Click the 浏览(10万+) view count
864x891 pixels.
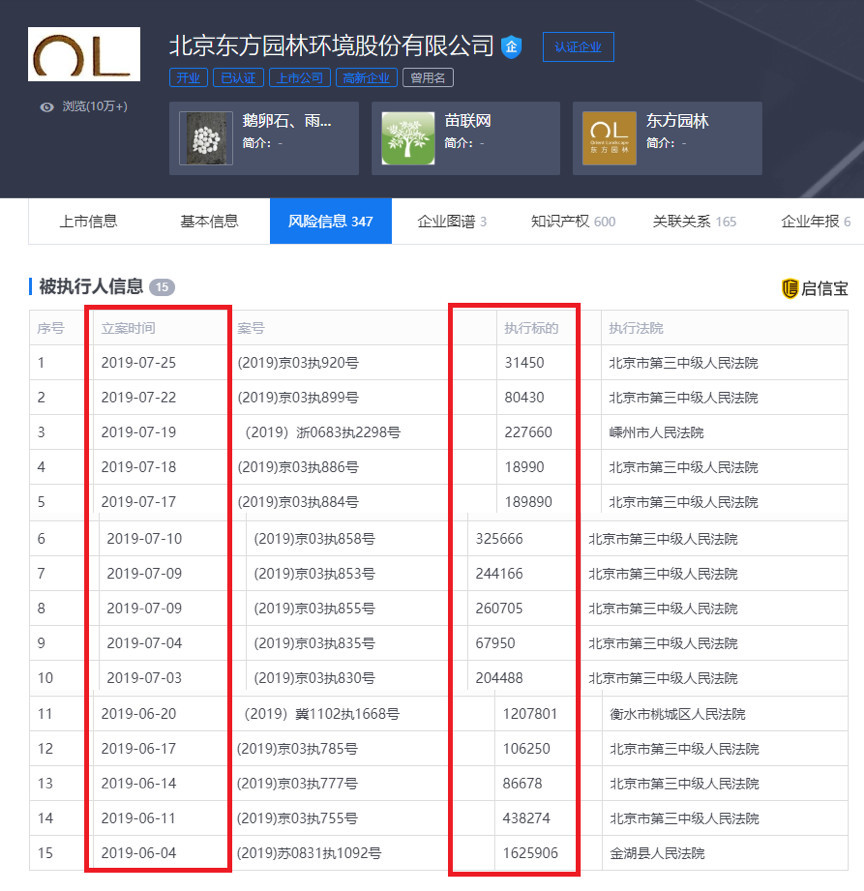pyautogui.click(x=95, y=106)
